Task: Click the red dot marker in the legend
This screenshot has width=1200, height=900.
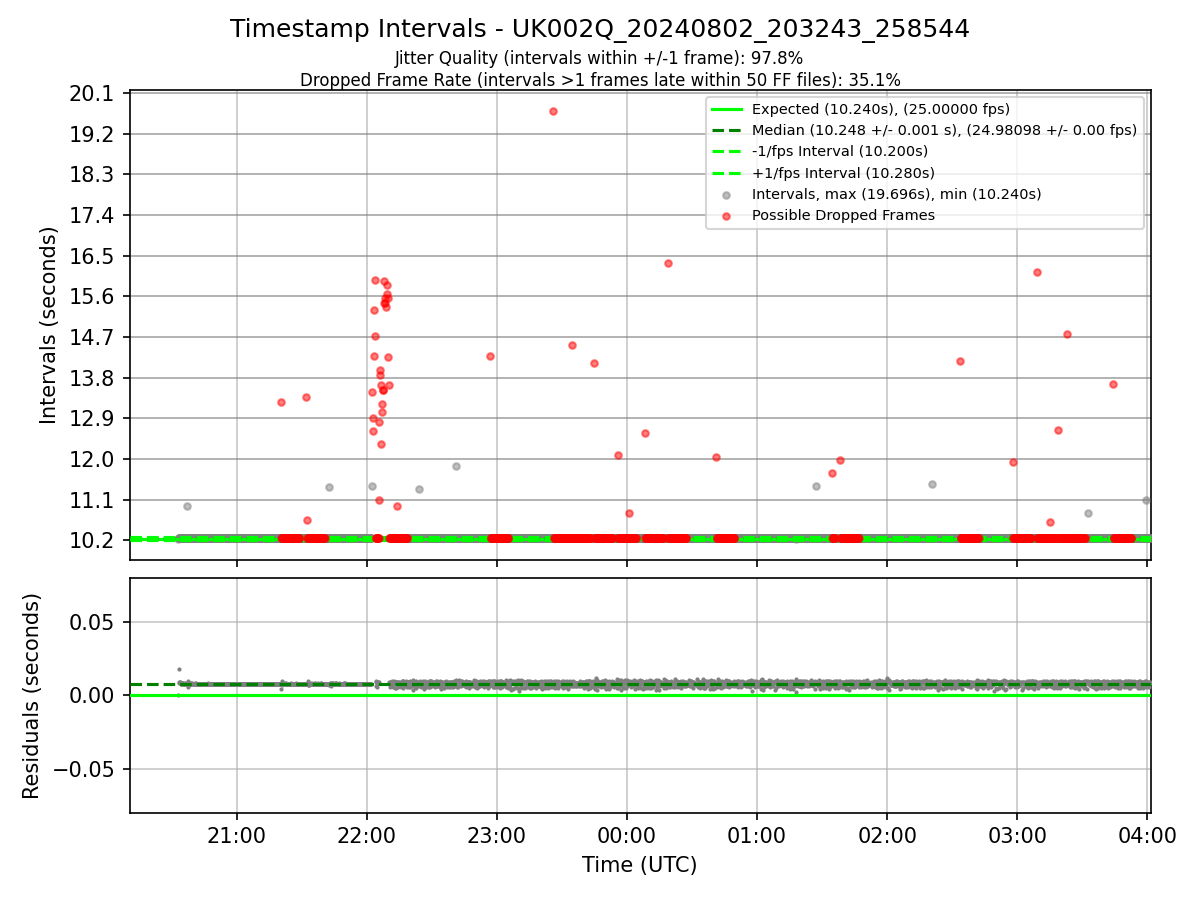Action: [x=727, y=216]
